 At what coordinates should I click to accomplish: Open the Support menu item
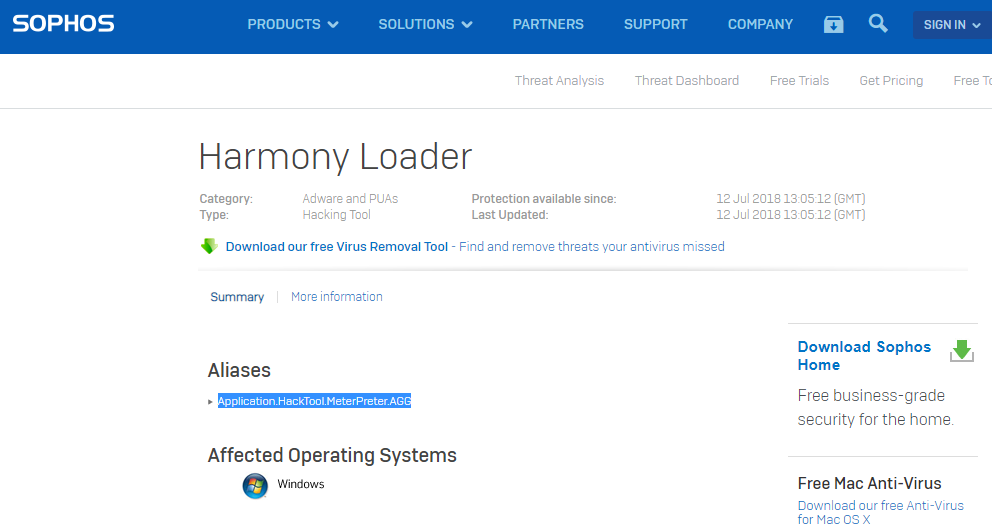click(x=655, y=25)
